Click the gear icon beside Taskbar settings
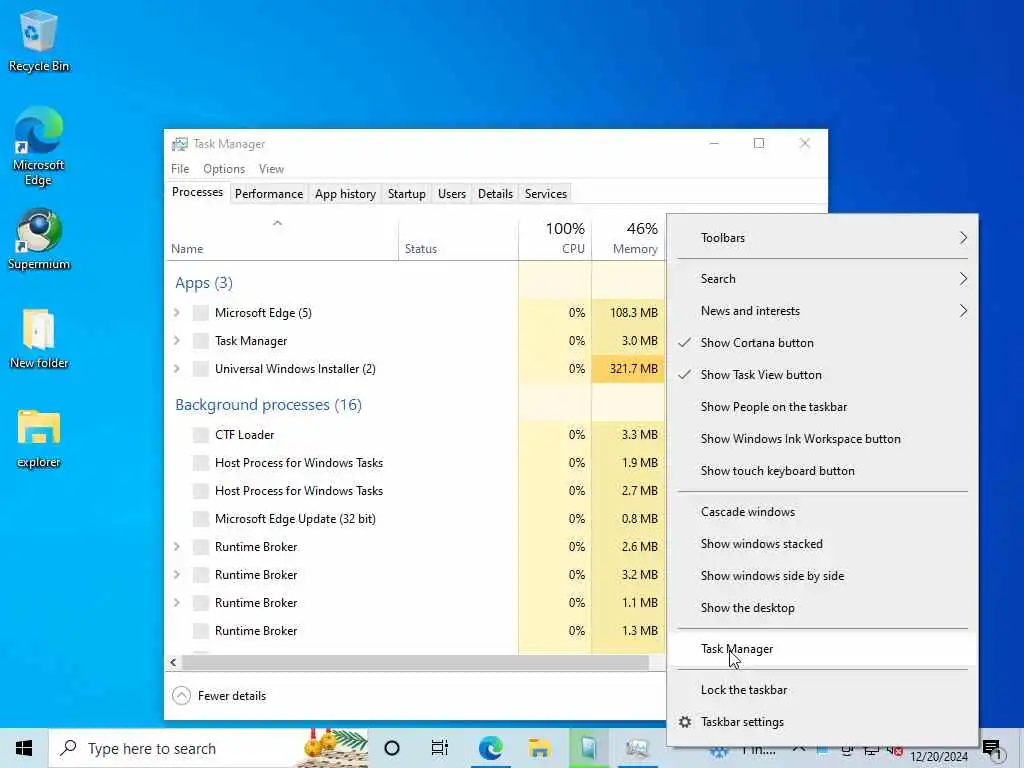Image resolution: width=1024 pixels, height=768 pixels. pyautogui.click(x=684, y=722)
